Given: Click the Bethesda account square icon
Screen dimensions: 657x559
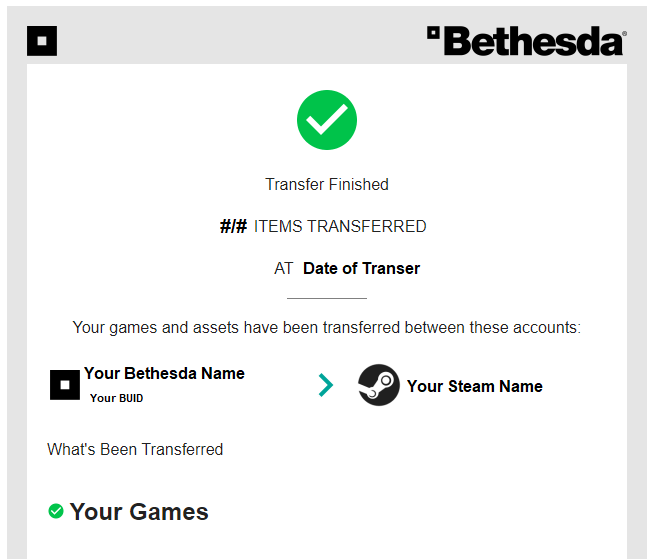Looking at the screenshot, I should tap(65, 385).
